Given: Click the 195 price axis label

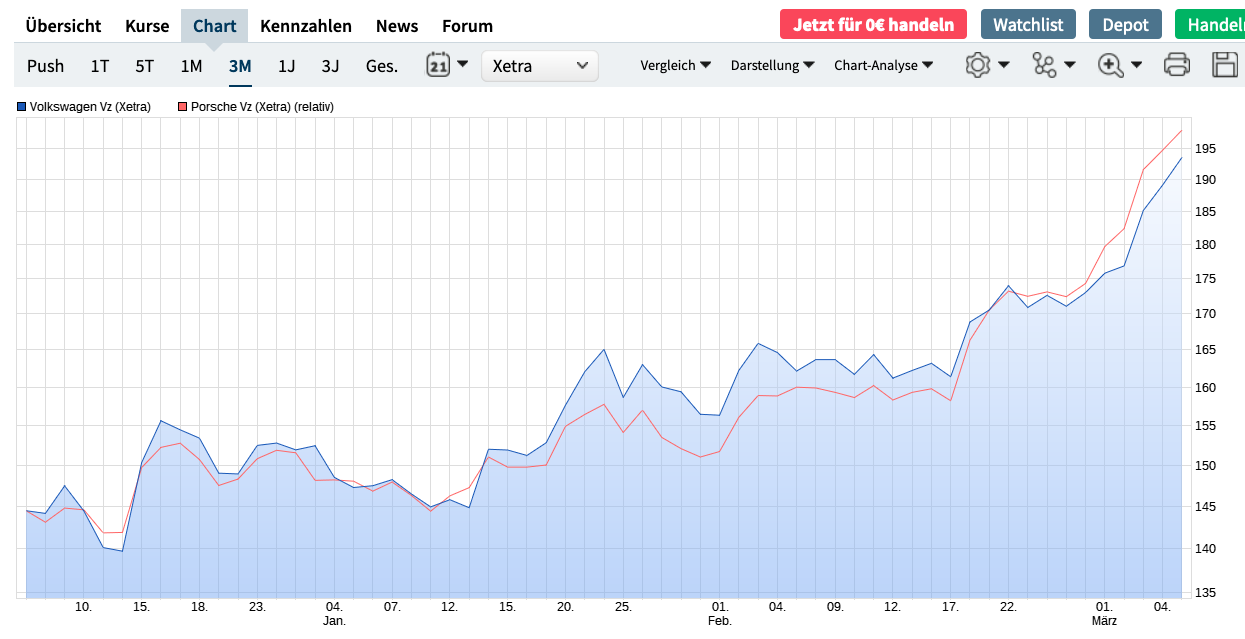Looking at the screenshot, I should (x=1204, y=149).
